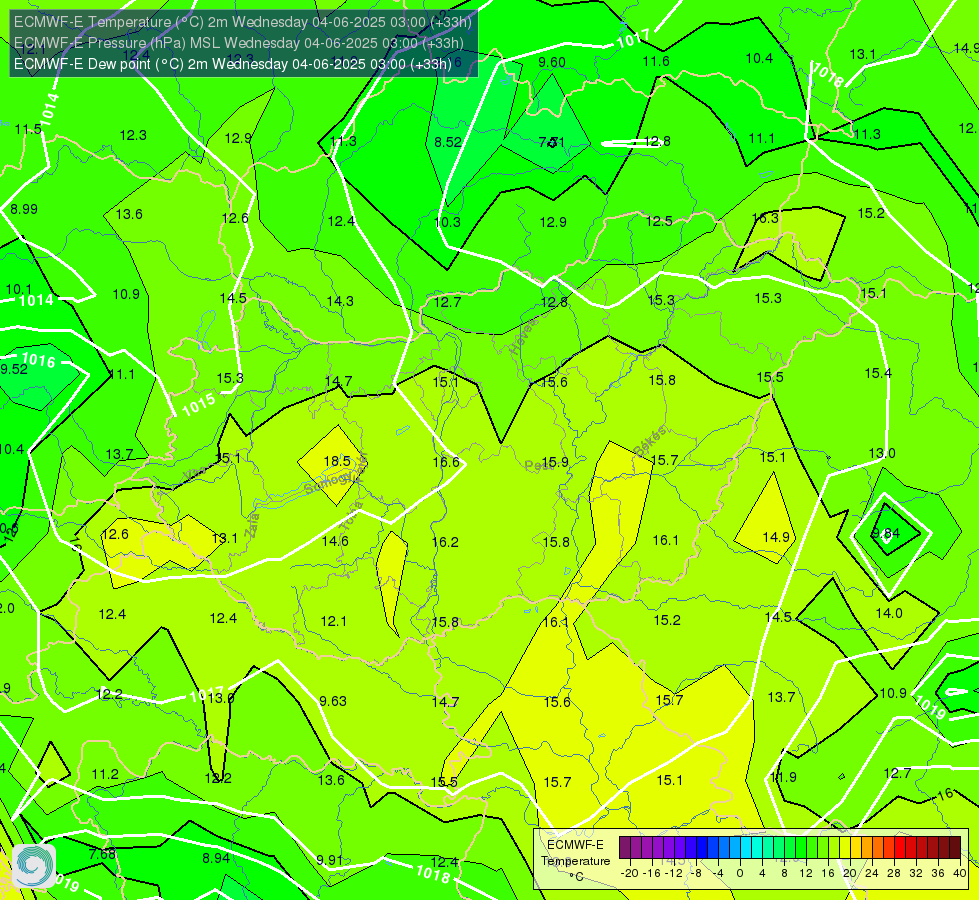This screenshot has width=979, height=900.
Task: Click the swirl logo icon in corner
Action: pos(34,866)
